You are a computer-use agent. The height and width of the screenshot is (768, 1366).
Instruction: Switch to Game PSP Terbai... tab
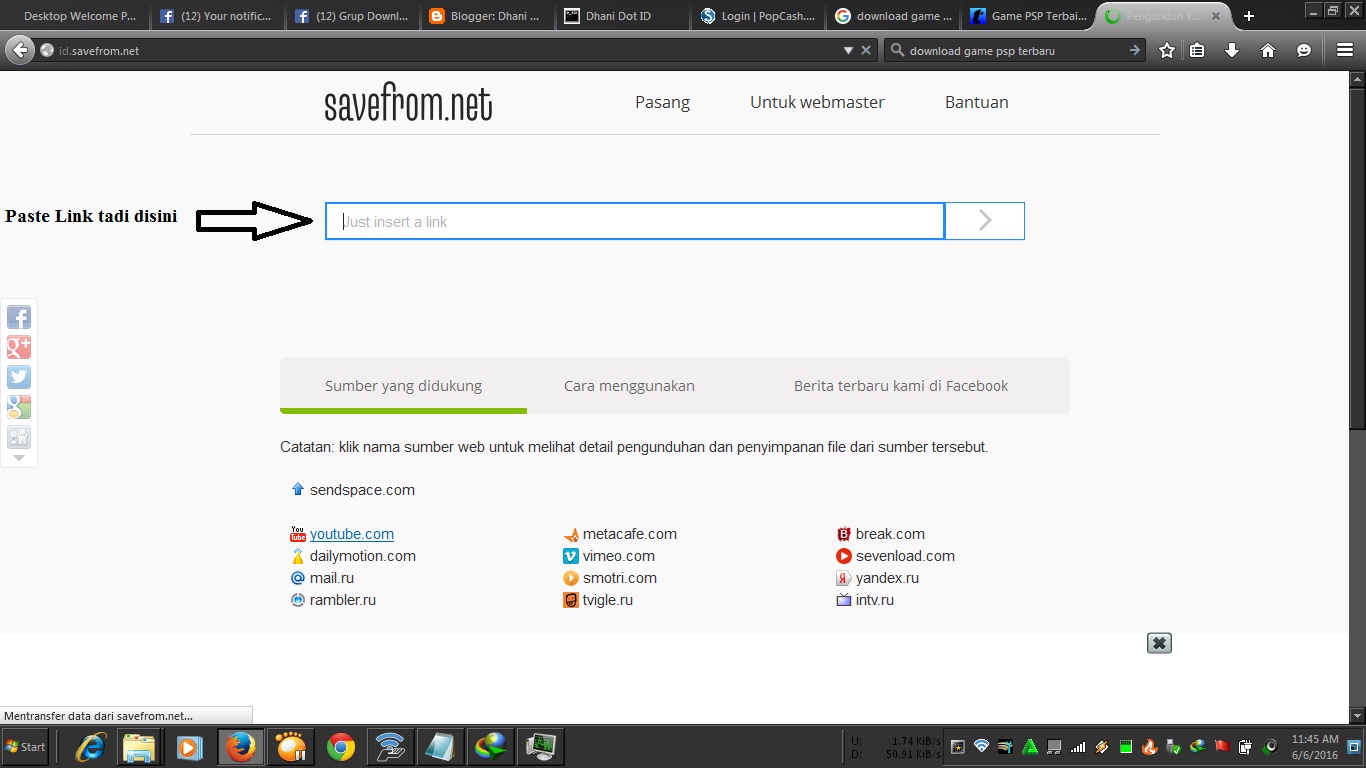[1029, 16]
